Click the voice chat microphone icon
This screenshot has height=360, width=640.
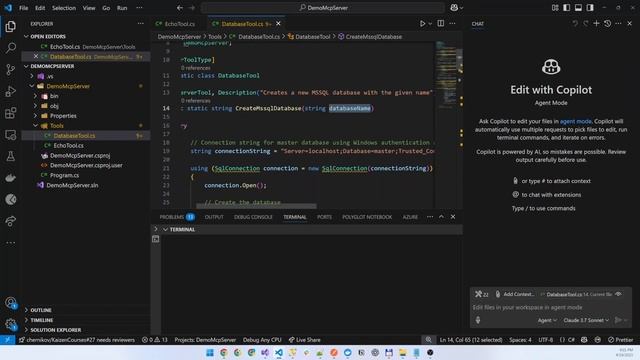pos(478,320)
